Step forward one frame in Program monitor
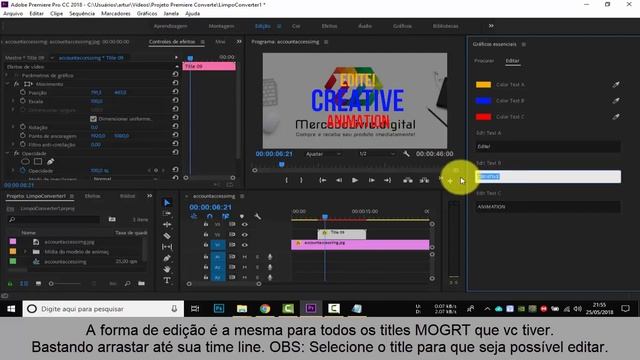Screen dimensions: 640x360 (371, 180)
